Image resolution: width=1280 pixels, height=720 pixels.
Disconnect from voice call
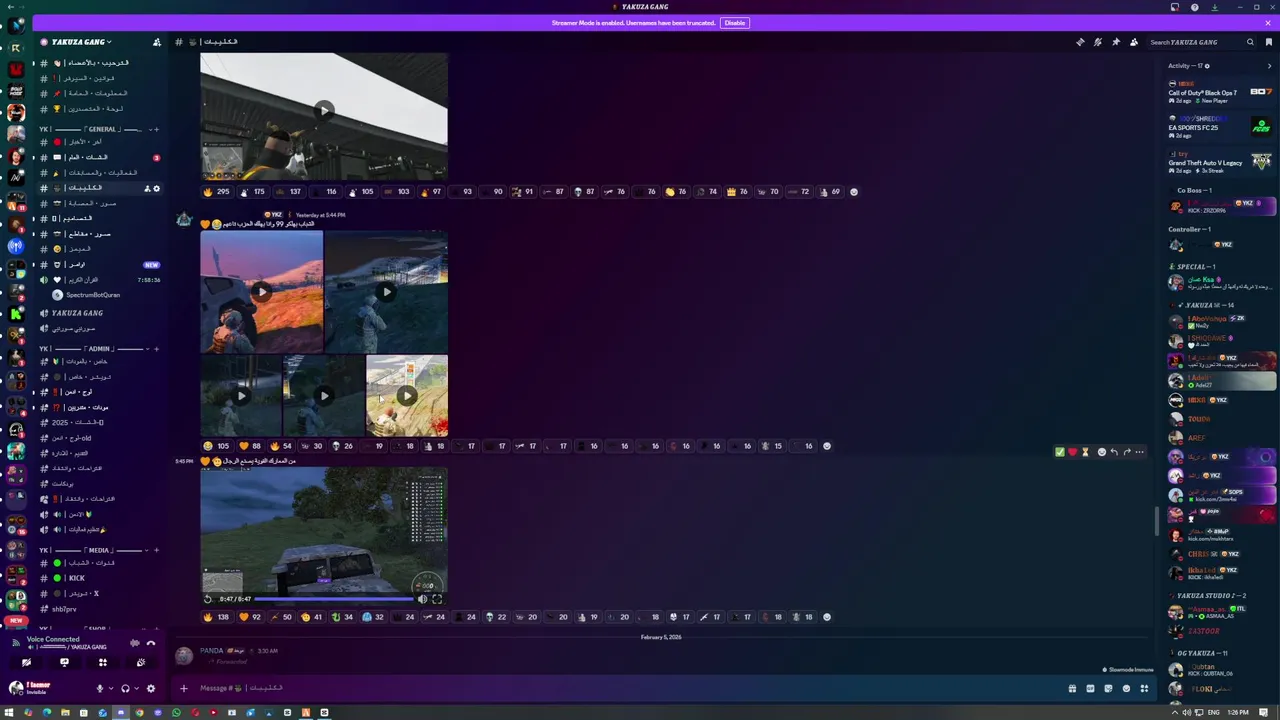click(151, 643)
